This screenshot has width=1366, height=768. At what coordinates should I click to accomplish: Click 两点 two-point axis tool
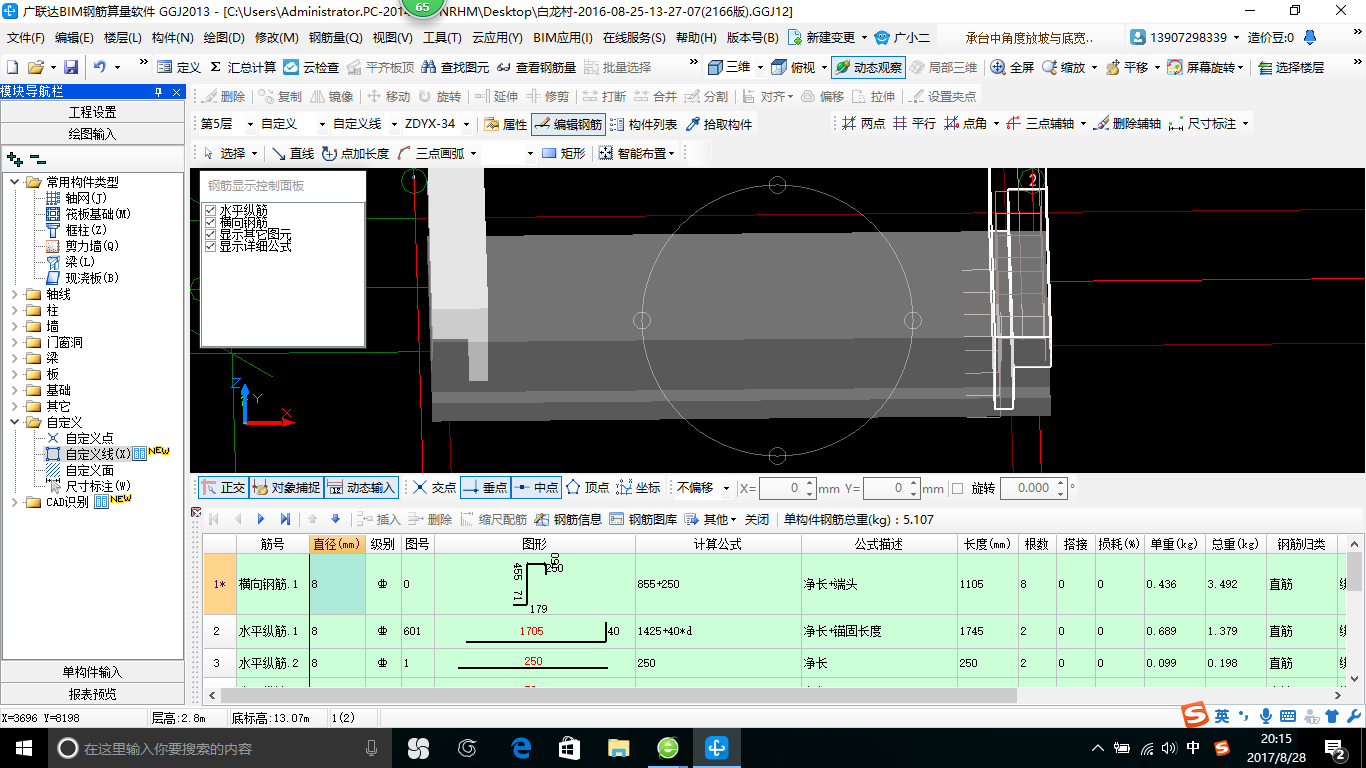[x=863, y=124]
